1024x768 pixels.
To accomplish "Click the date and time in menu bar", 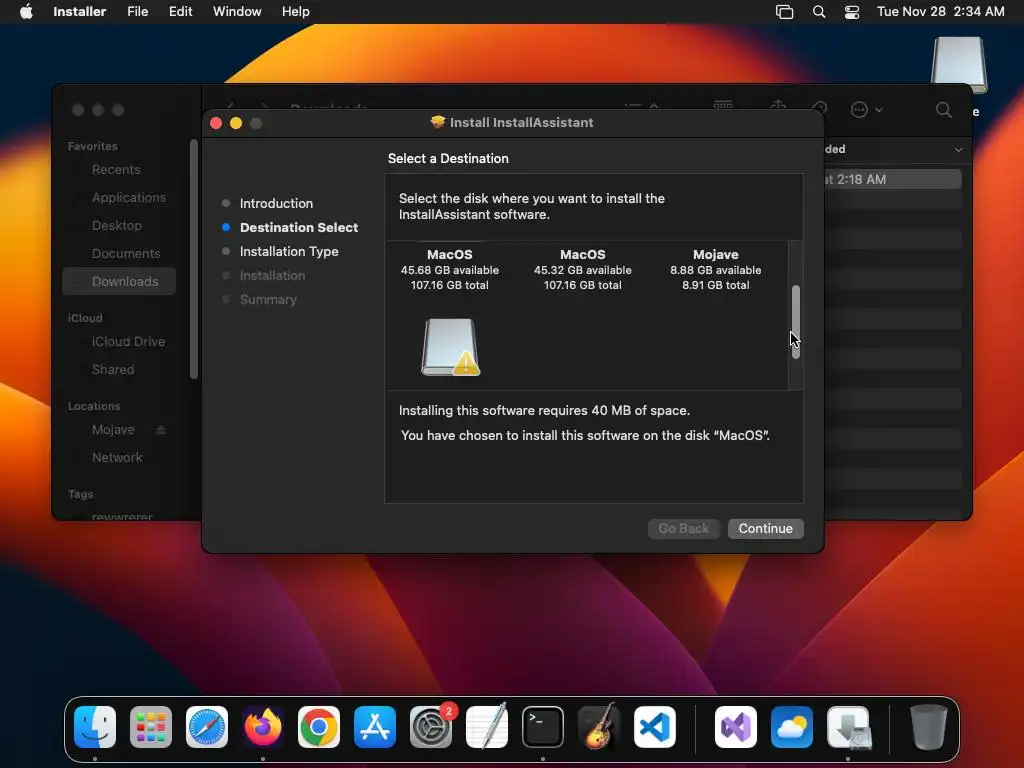I will [940, 12].
